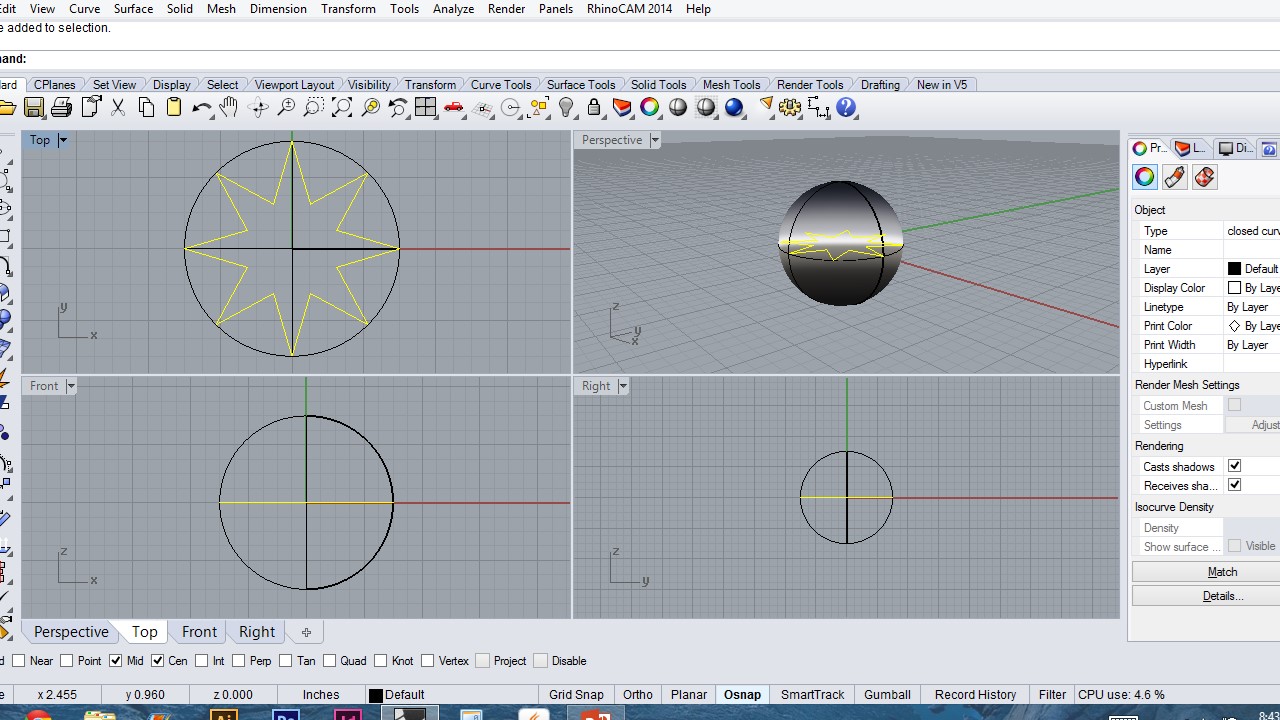Screen dimensions: 1280x720
Task: Open the Layer value dropdown in Properties
Action: tap(1252, 269)
